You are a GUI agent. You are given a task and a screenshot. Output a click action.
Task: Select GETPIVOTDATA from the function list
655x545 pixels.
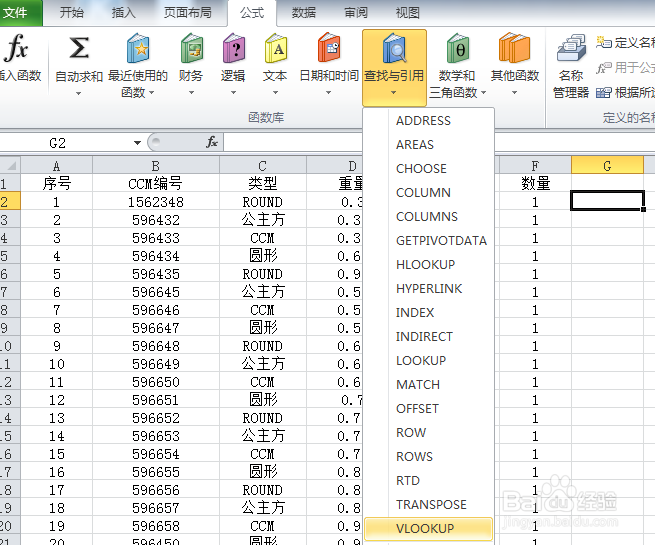[428, 241]
